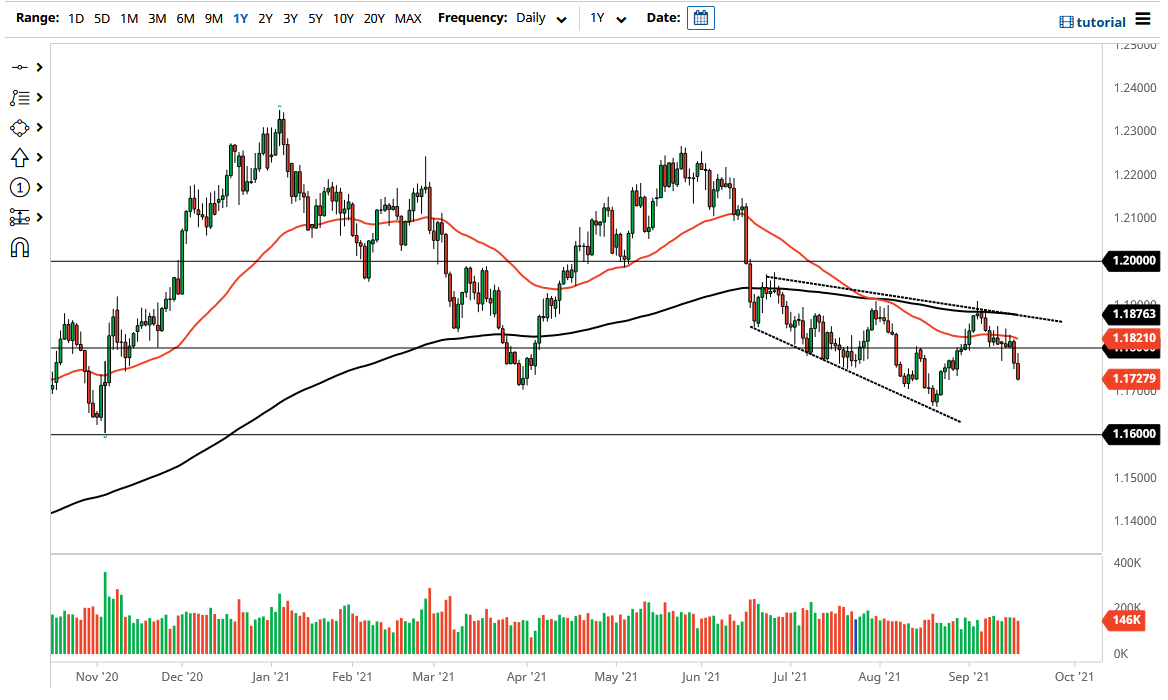
Task: Select the active 1Y range
Action: pos(240,18)
